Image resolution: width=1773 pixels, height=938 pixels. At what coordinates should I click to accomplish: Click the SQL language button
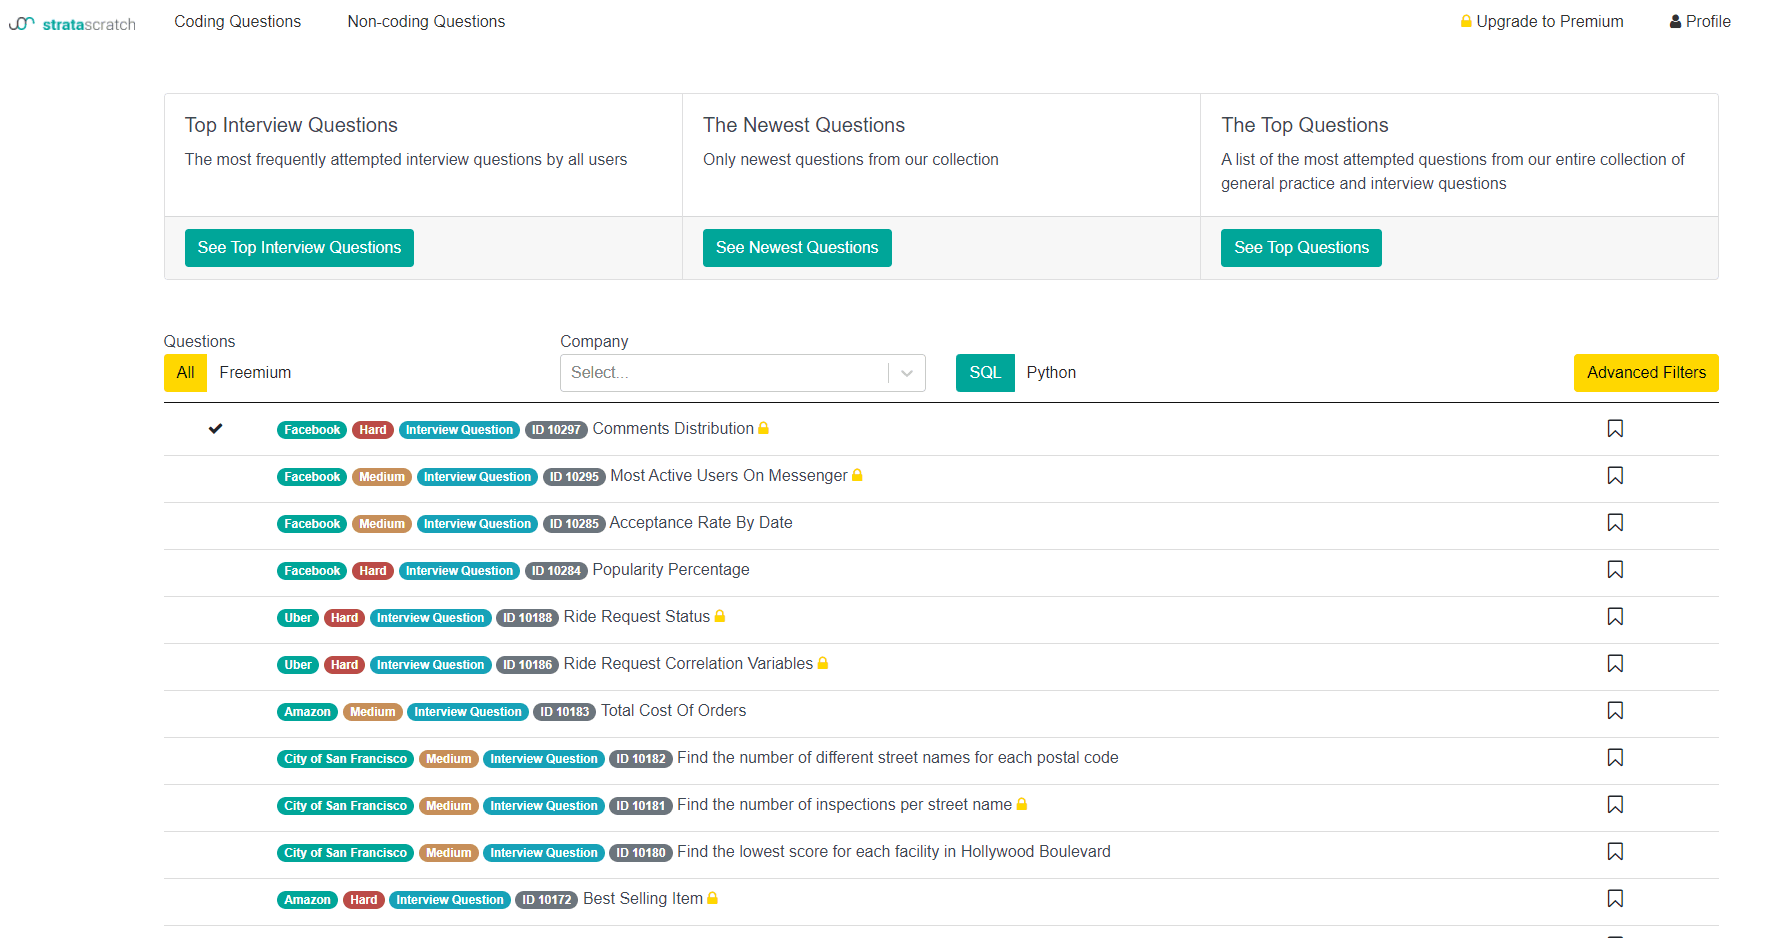[985, 372]
